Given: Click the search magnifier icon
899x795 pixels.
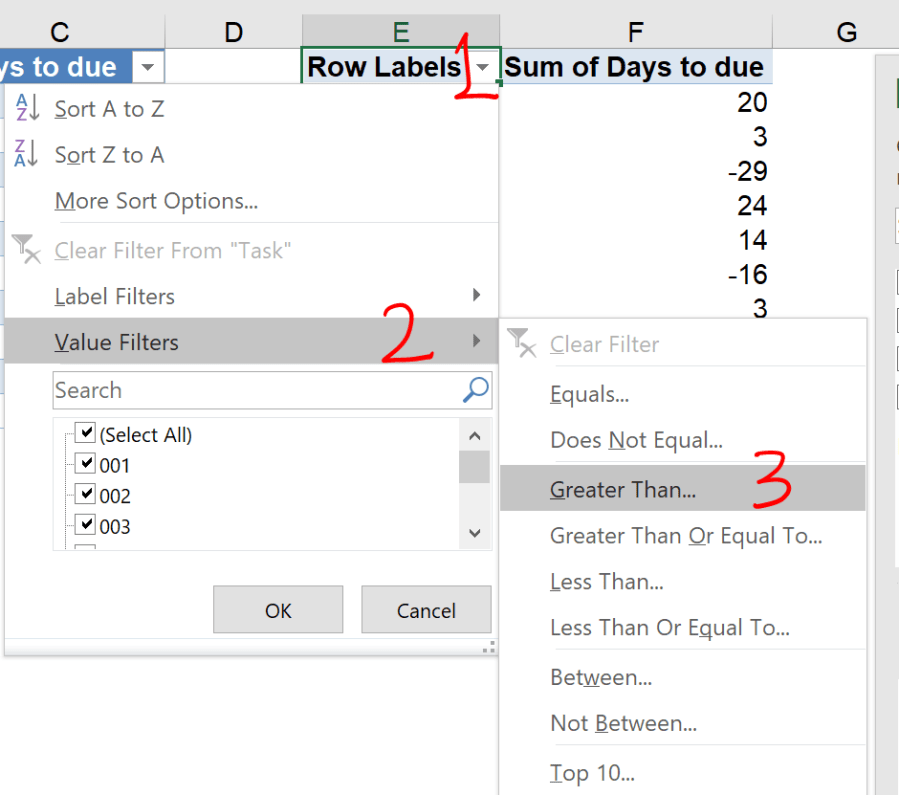Looking at the screenshot, I should 477,390.
